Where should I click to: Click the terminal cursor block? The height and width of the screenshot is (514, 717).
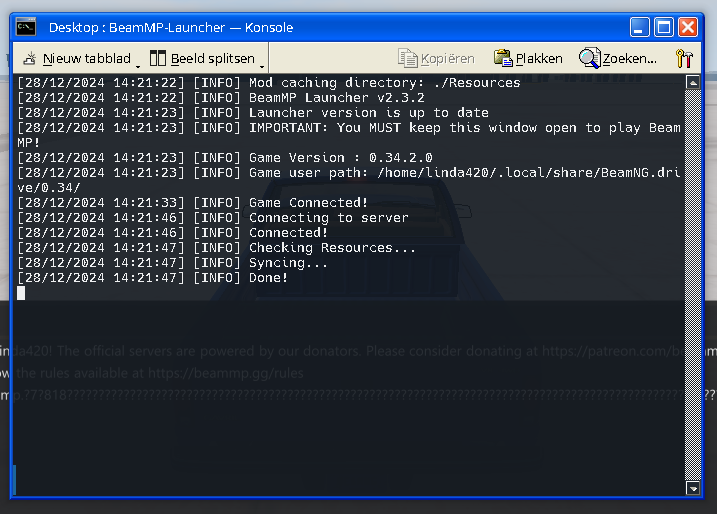coord(21,293)
